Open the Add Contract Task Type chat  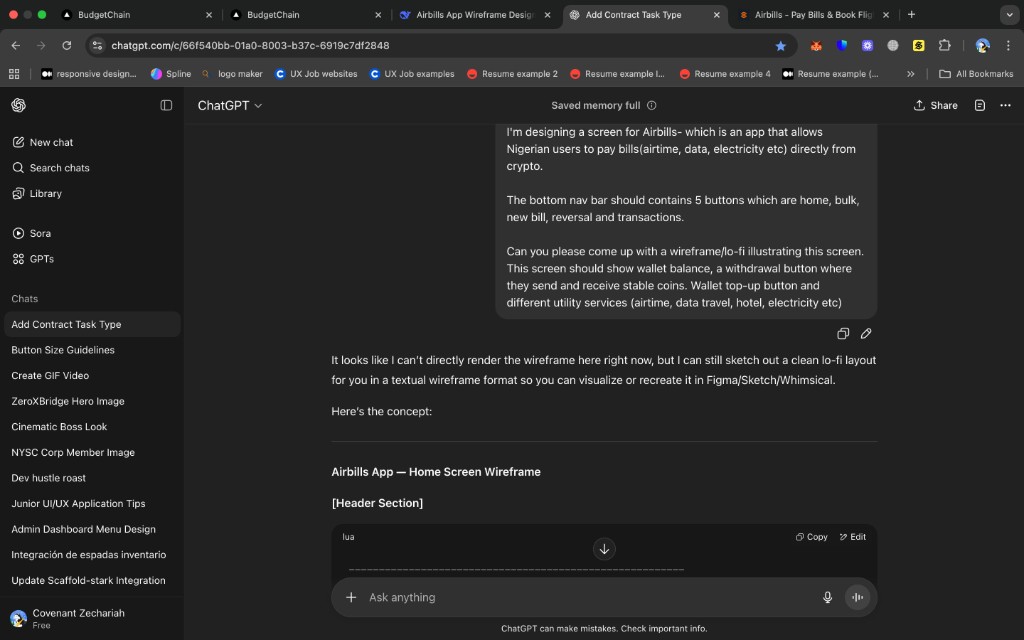(92, 325)
